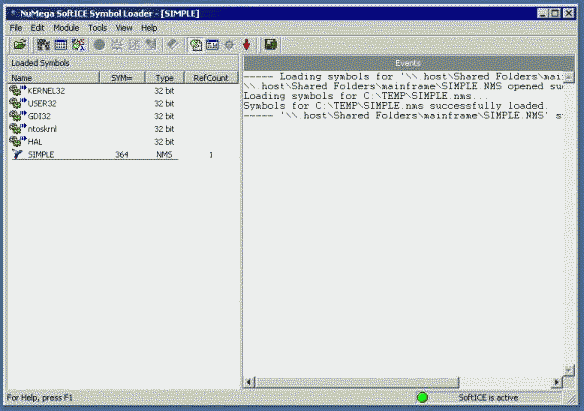Open the Tools menu
The image size is (584, 411).
pyautogui.click(x=98, y=28)
